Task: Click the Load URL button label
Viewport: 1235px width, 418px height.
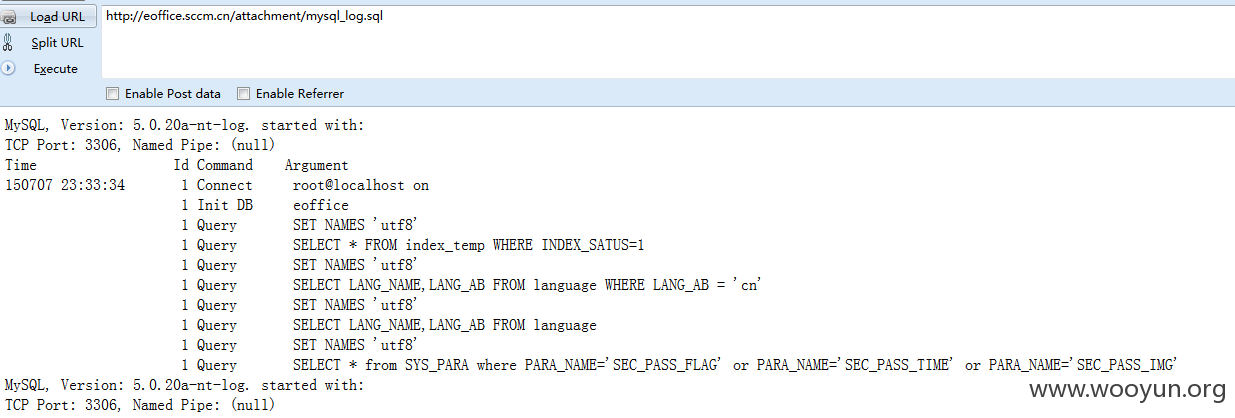Action: [57, 17]
